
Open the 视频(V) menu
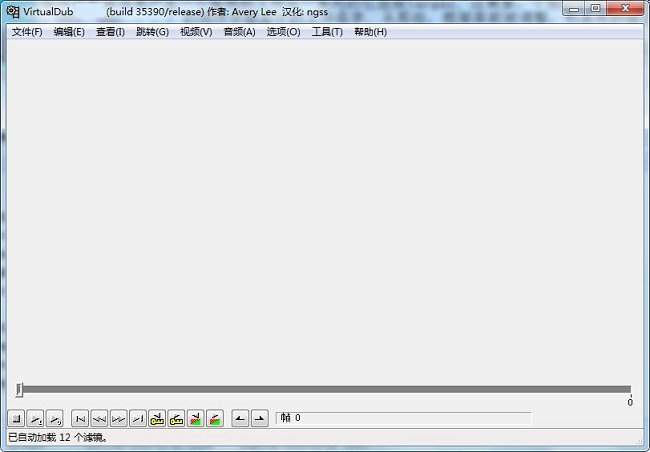pos(196,32)
